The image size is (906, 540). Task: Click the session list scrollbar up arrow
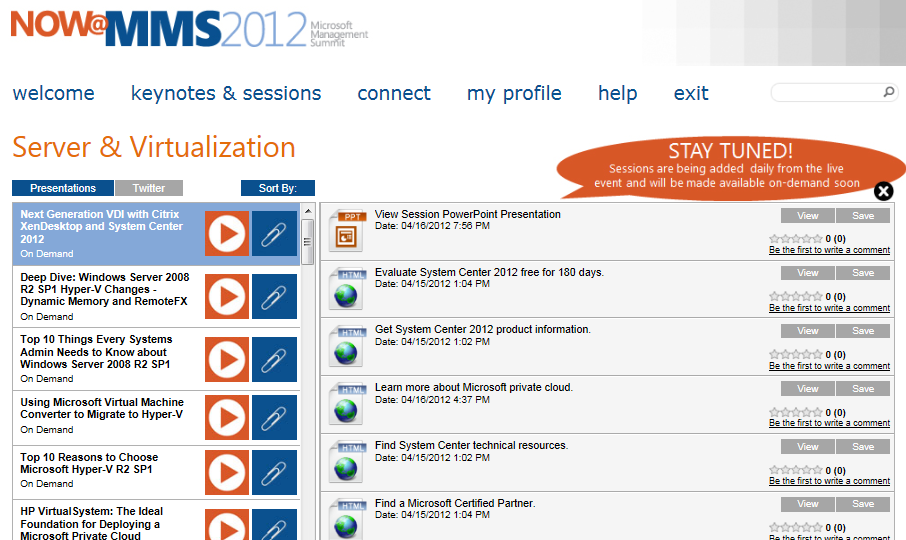[308, 212]
